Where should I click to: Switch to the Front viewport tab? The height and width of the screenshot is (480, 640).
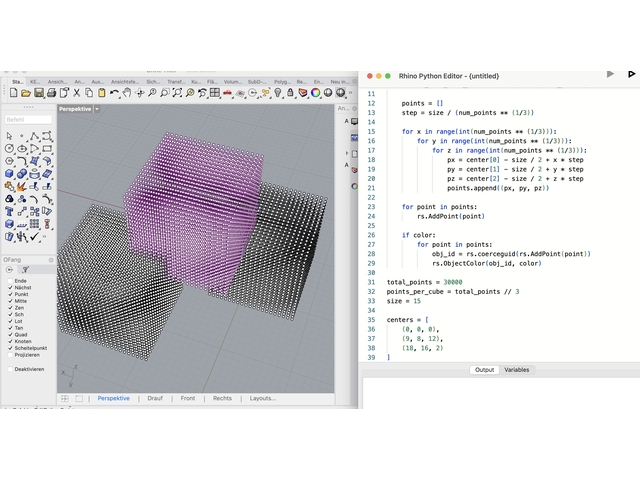(x=188, y=398)
